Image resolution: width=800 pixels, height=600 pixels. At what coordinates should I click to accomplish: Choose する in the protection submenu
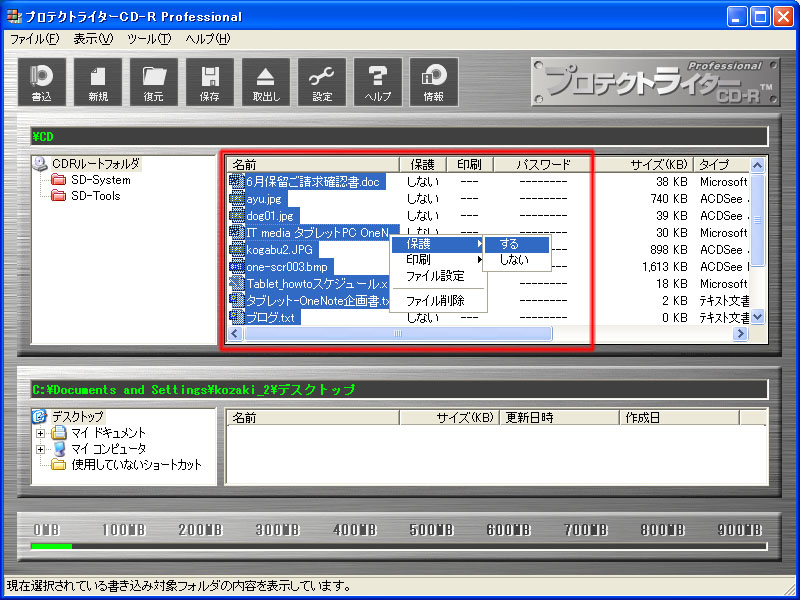pyautogui.click(x=516, y=244)
